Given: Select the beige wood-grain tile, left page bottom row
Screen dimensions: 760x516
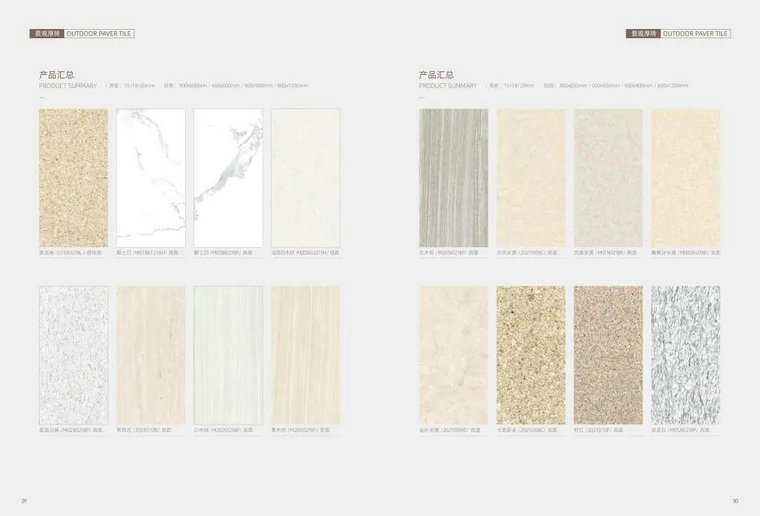Looking at the screenshot, I should pyautogui.click(x=151, y=355).
